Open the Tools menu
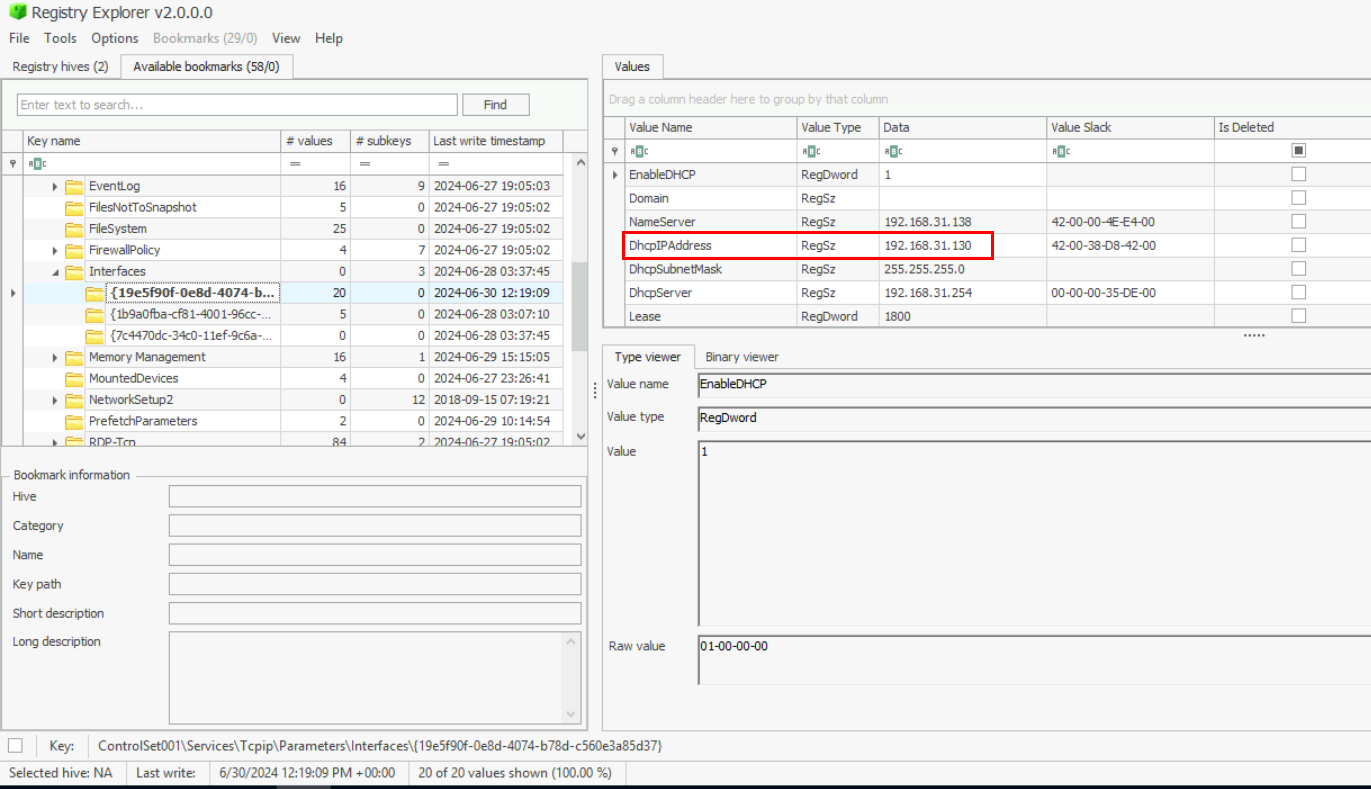Screen dimensions: 1371x789 [x=60, y=38]
